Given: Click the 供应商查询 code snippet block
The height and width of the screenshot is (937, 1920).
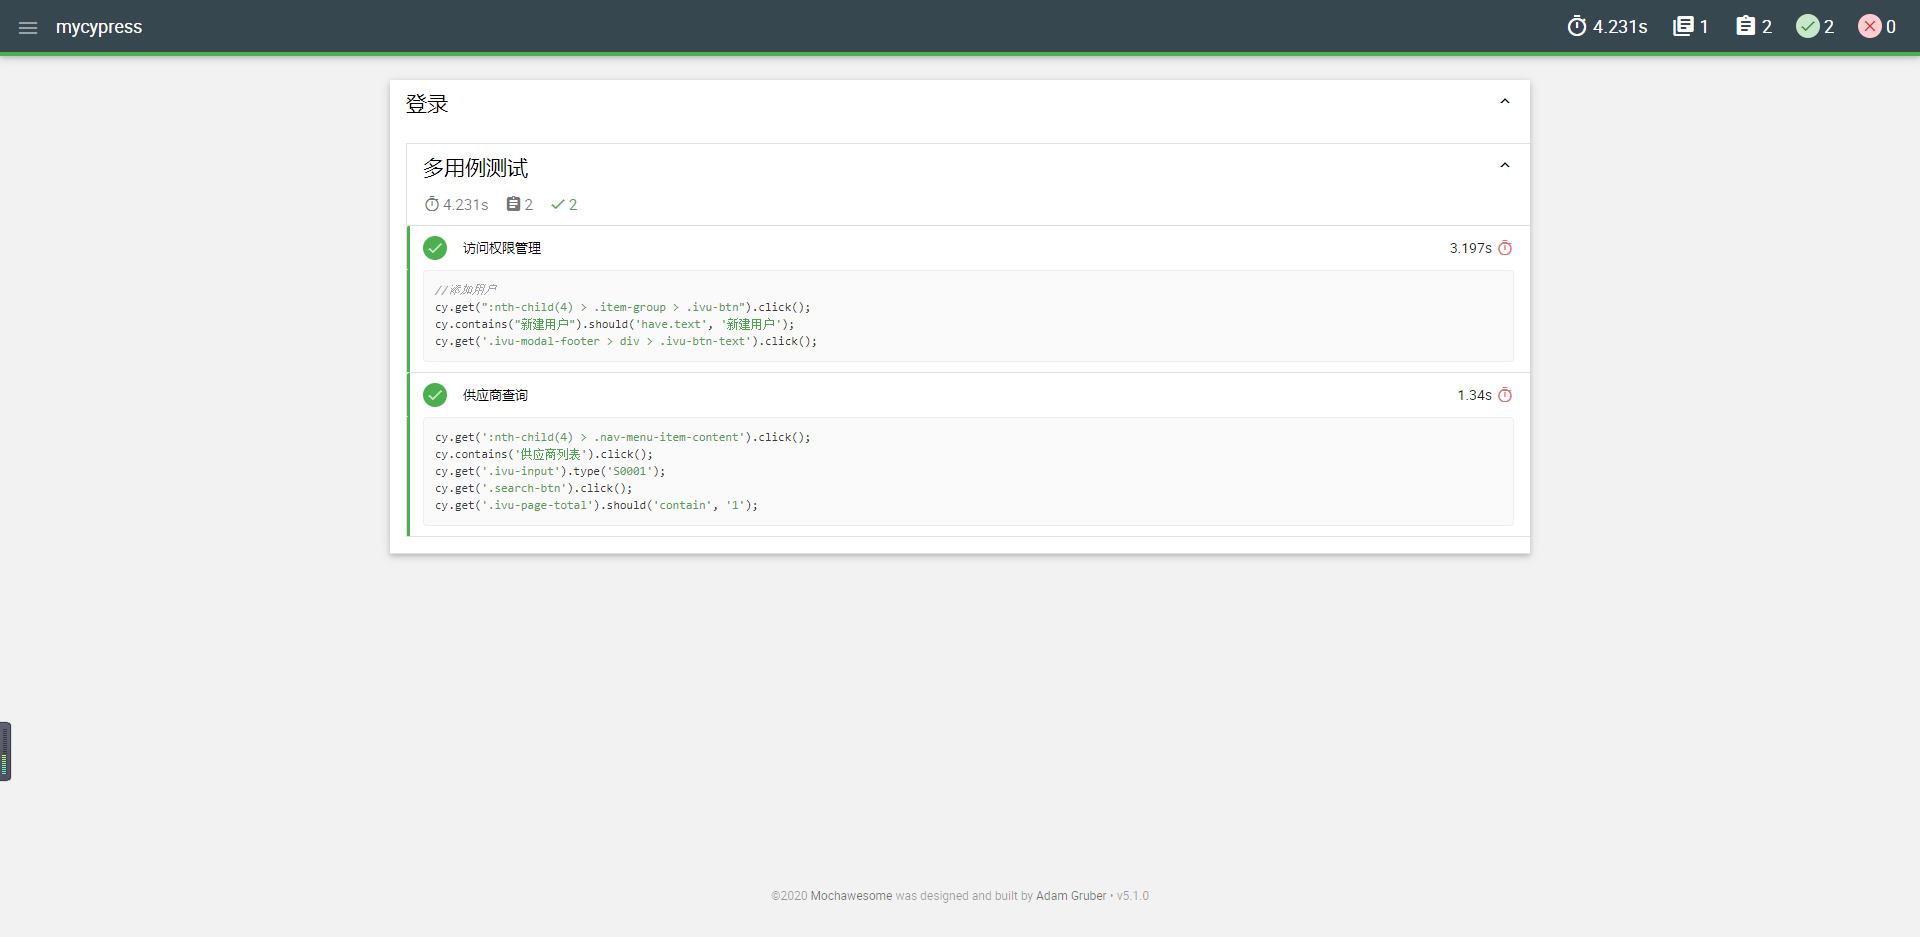Looking at the screenshot, I should pyautogui.click(x=968, y=471).
